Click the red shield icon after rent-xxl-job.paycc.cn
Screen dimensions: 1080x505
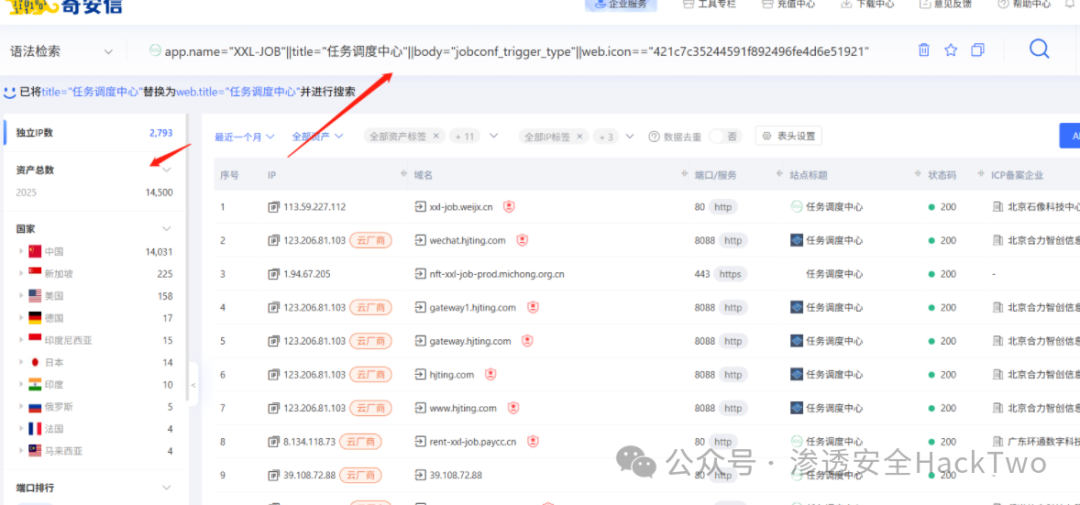coord(532,442)
